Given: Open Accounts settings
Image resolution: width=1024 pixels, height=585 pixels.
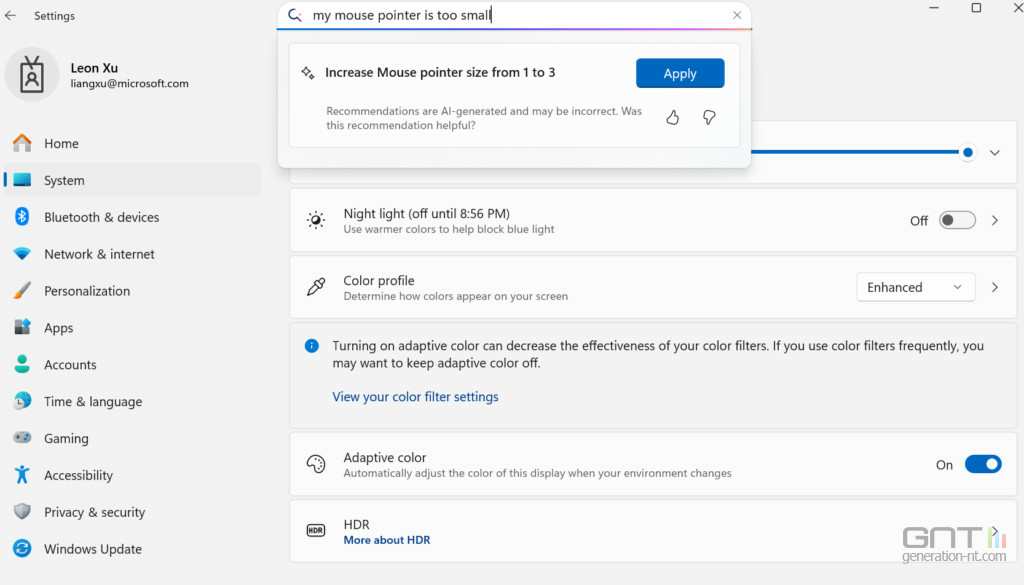Looking at the screenshot, I should point(133,364).
